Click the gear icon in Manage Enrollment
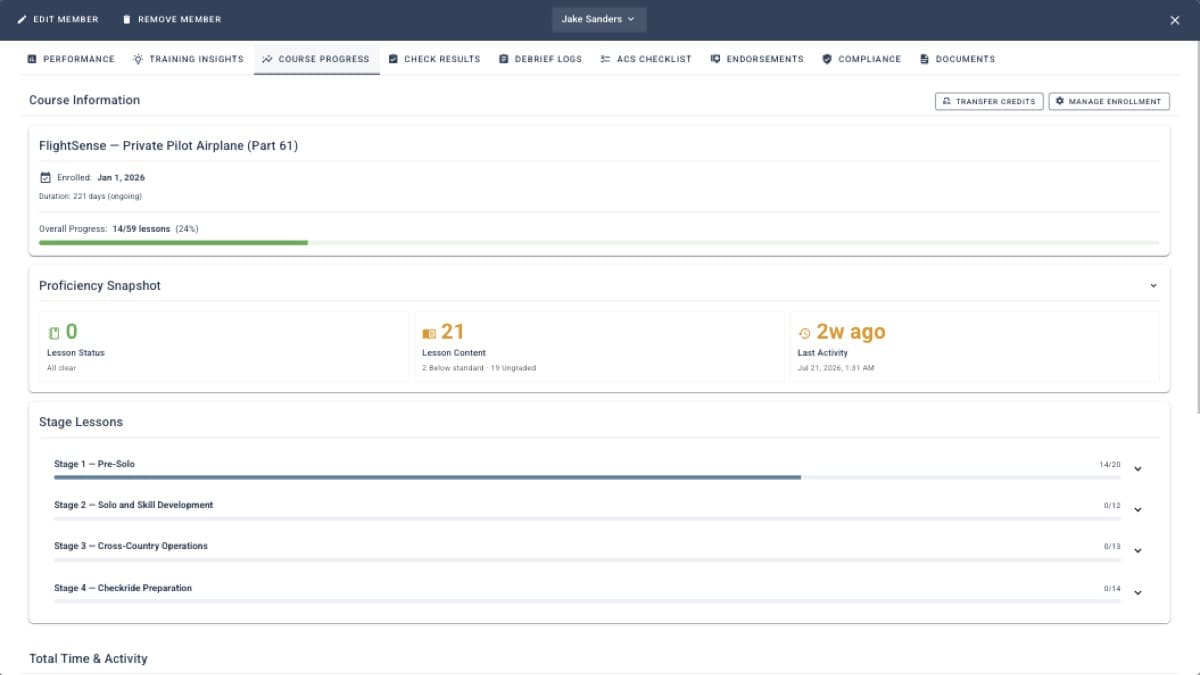Image resolution: width=1200 pixels, height=675 pixels. [1060, 101]
